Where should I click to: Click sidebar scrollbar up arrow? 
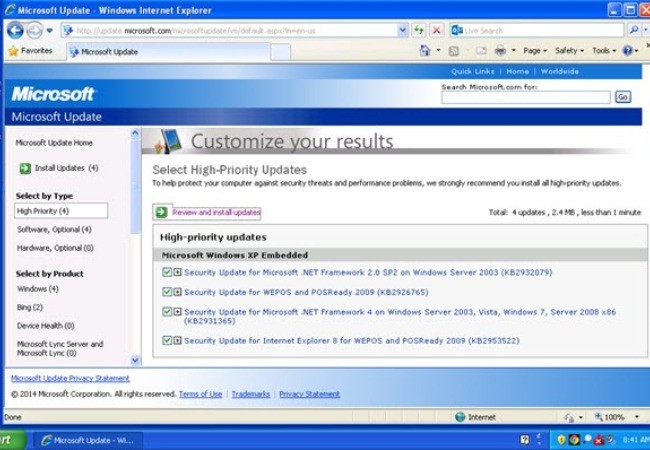(135, 133)
